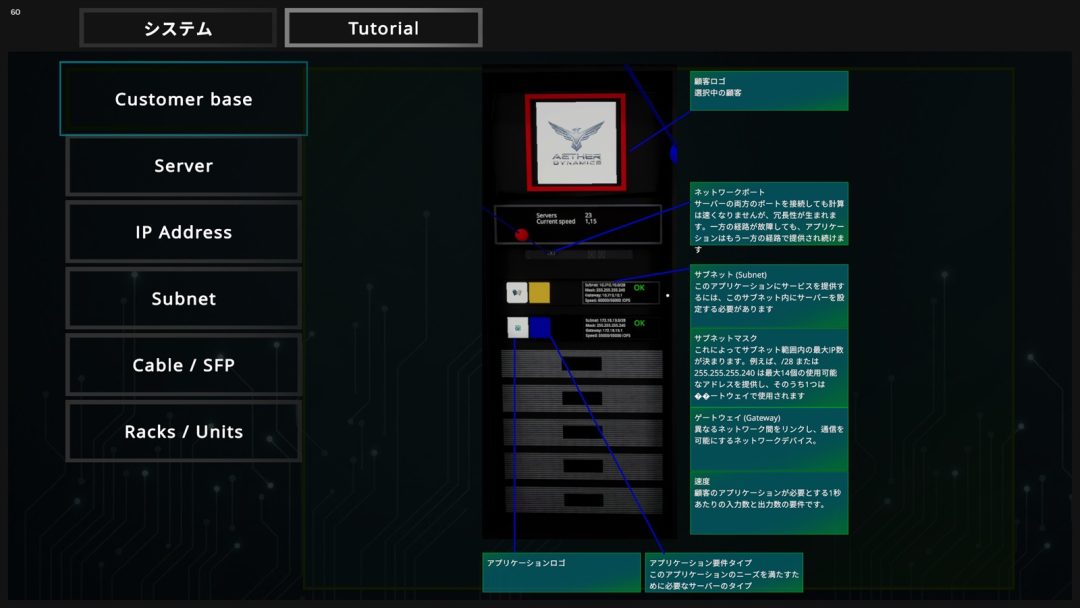Click the red status indicator dot
1080x608 pixels.
[521, 235]
